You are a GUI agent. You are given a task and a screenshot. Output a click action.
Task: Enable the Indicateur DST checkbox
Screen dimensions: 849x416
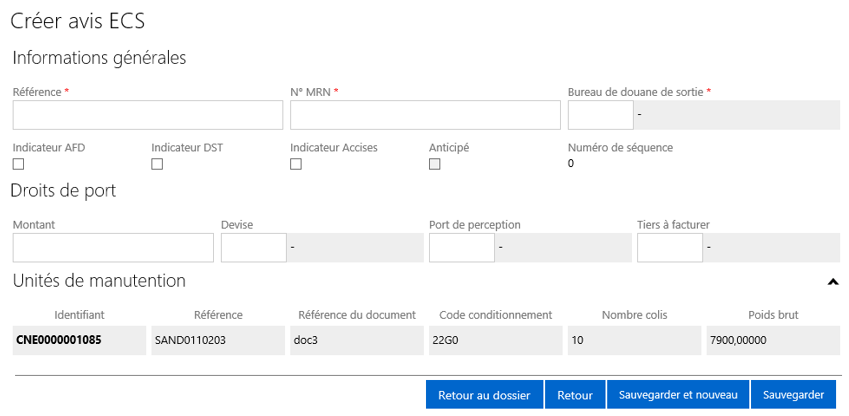(157, 164)
